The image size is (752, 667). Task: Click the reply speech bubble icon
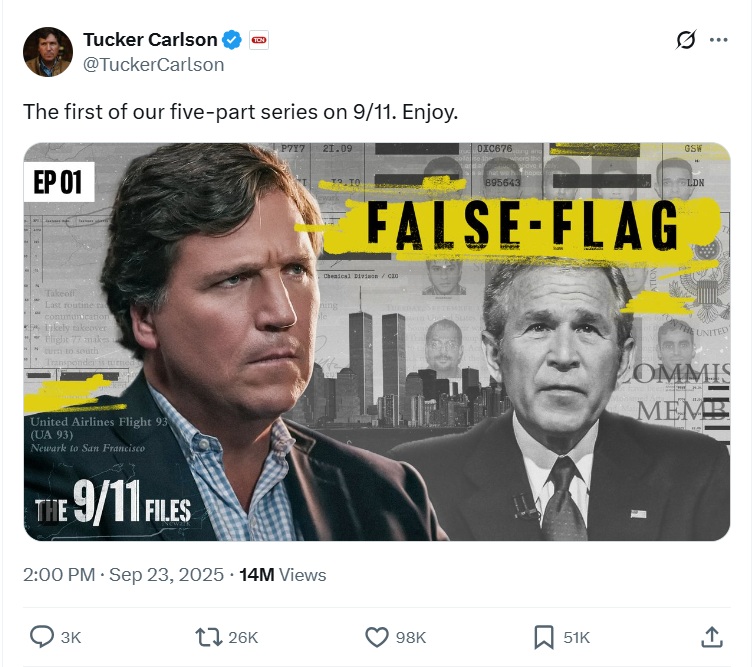(42, 636)
